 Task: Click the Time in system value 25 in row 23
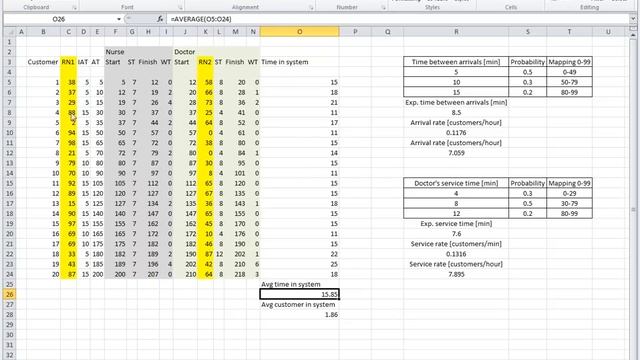click(300, 264)
